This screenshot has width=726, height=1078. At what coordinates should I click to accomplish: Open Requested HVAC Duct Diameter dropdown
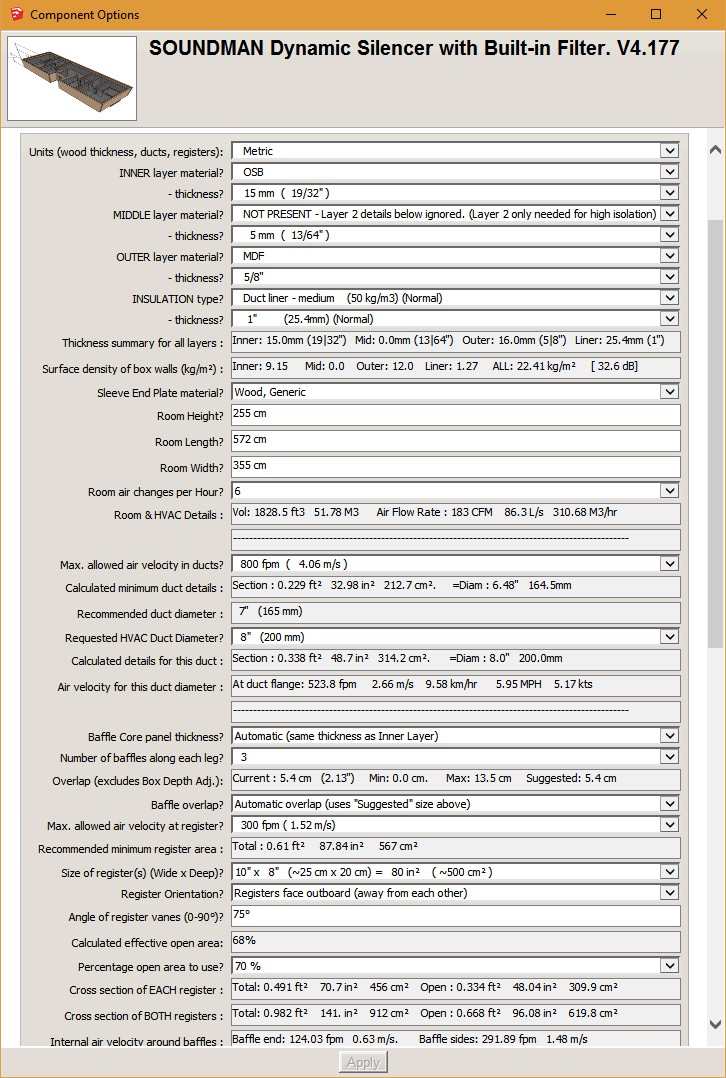pyautogui.click(x=455, y=637)
